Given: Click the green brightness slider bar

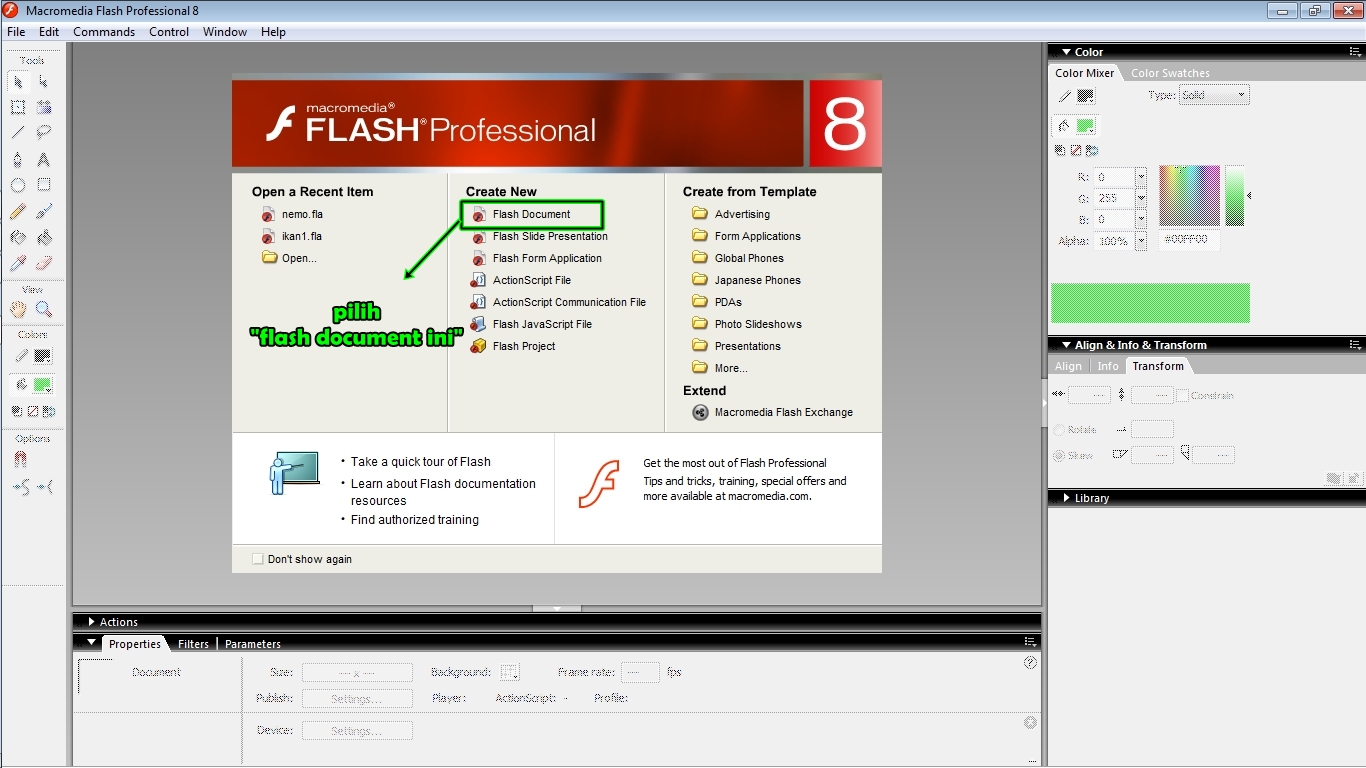Looking at the screenshot, I should pos(1235,195).
